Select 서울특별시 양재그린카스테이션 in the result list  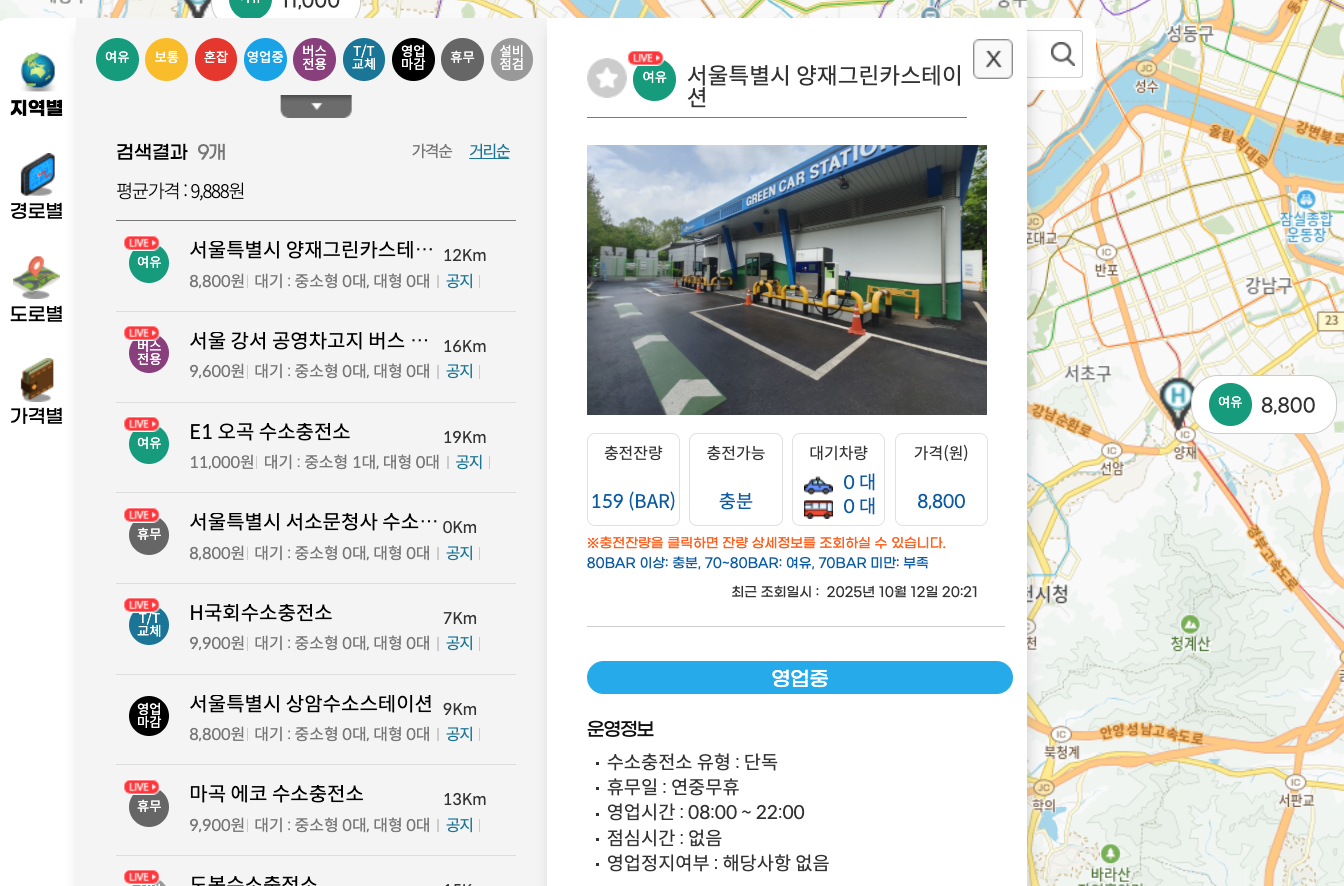tap(311, 249)
